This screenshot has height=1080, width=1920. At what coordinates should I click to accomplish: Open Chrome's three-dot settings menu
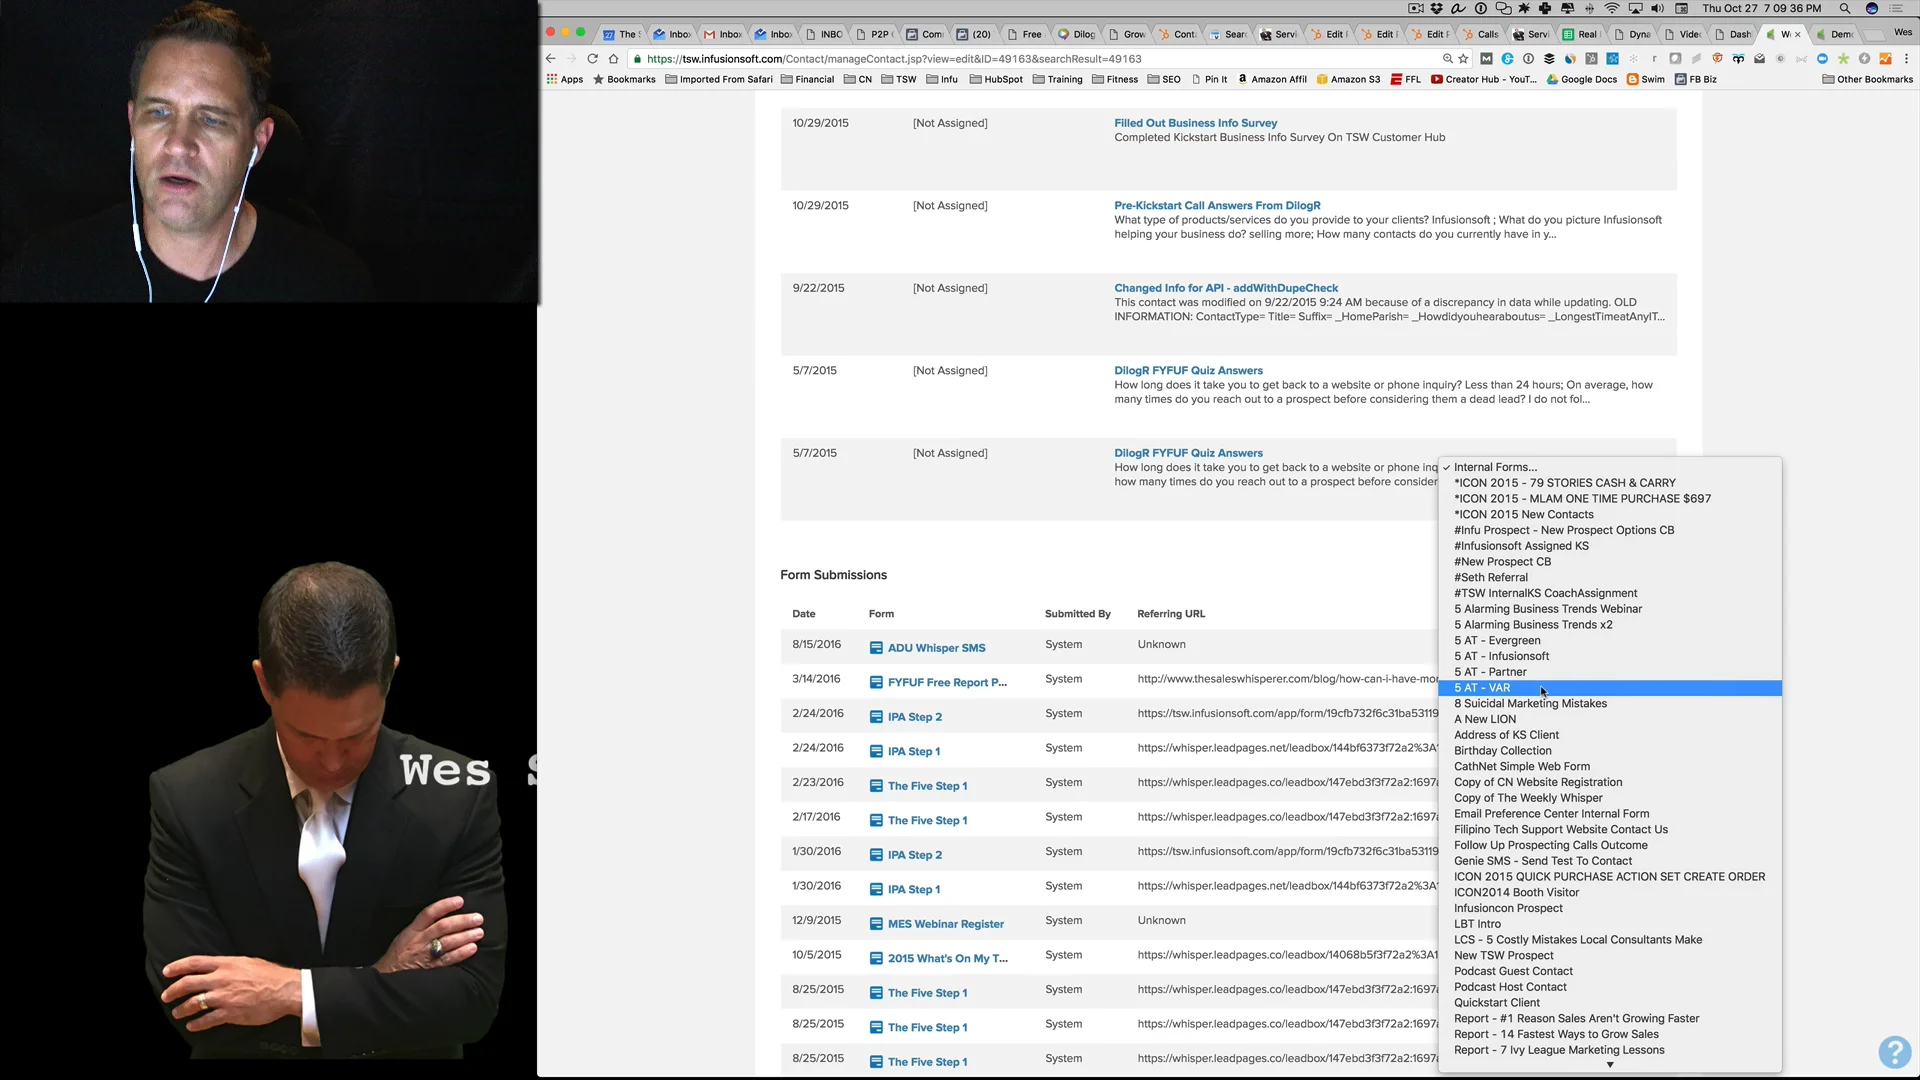click(x=1907, y=59)
